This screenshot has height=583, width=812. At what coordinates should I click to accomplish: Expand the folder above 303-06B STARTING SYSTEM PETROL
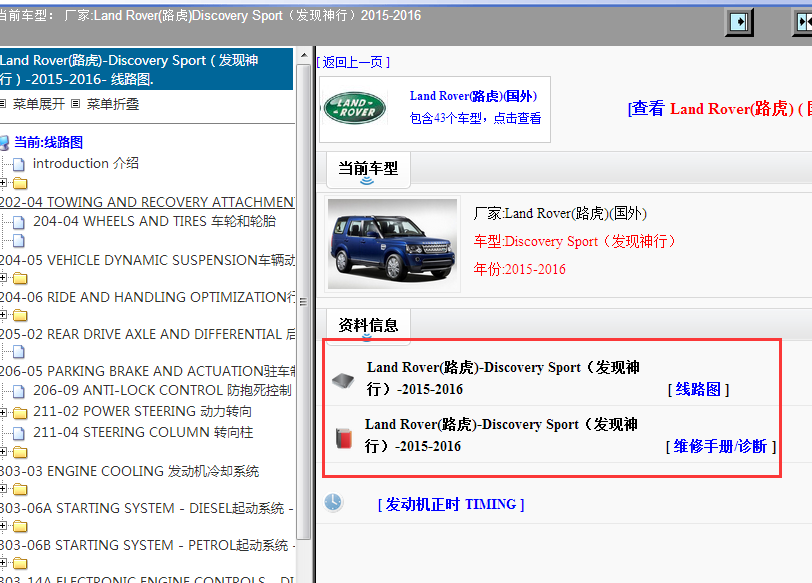[x=3, y=526]
